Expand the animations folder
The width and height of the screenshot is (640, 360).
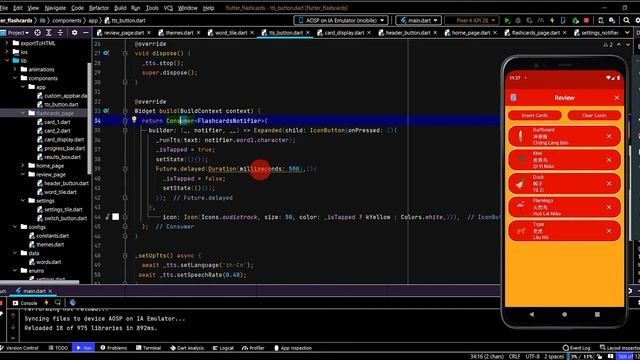pyautogui.click(x=15, y=69)
